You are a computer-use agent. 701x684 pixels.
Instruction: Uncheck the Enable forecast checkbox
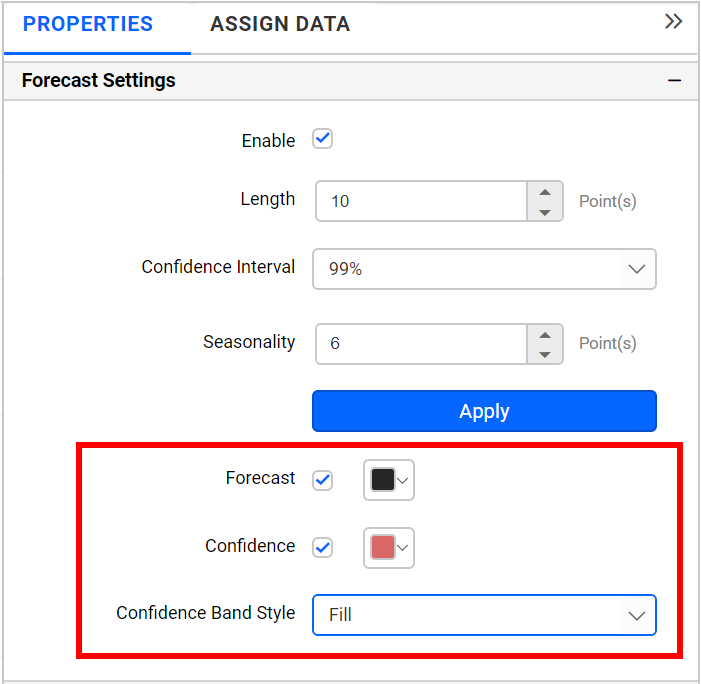(322, 139)
